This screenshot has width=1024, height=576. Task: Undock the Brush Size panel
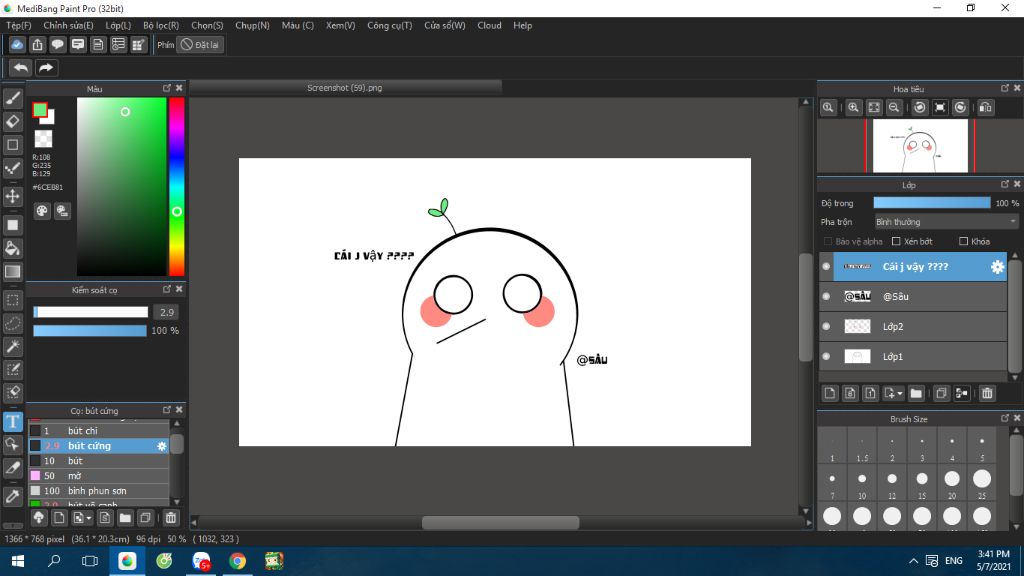pyautogui.click(x=1005, y=419)
